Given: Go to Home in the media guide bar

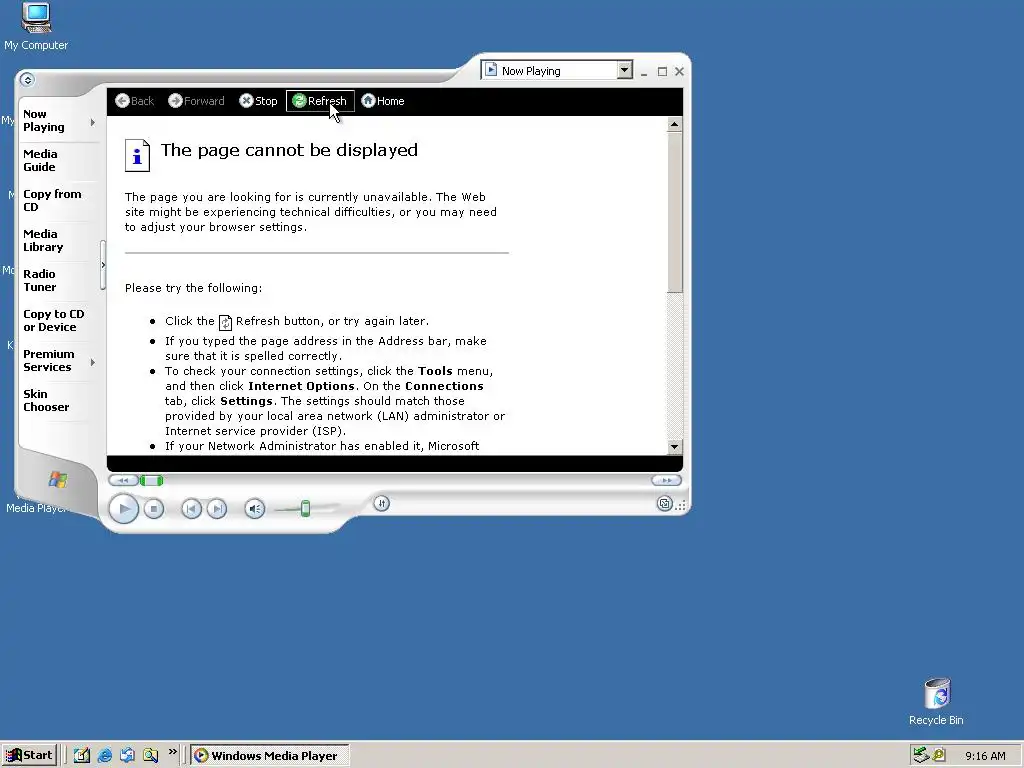Looking at the screenshot, I should tap(383, 101).
